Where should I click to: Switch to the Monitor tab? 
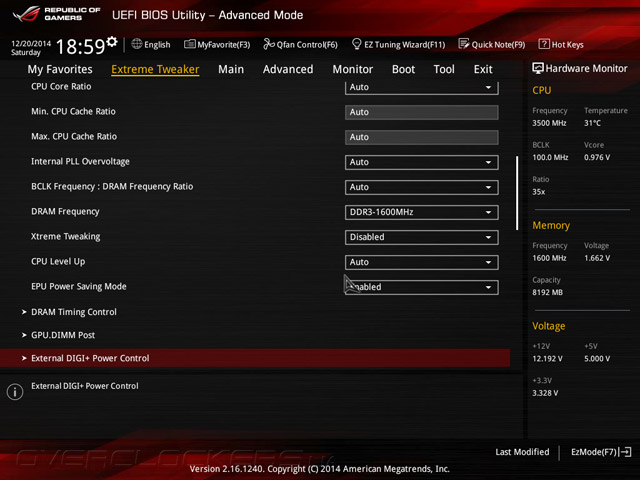click(353, 69)
